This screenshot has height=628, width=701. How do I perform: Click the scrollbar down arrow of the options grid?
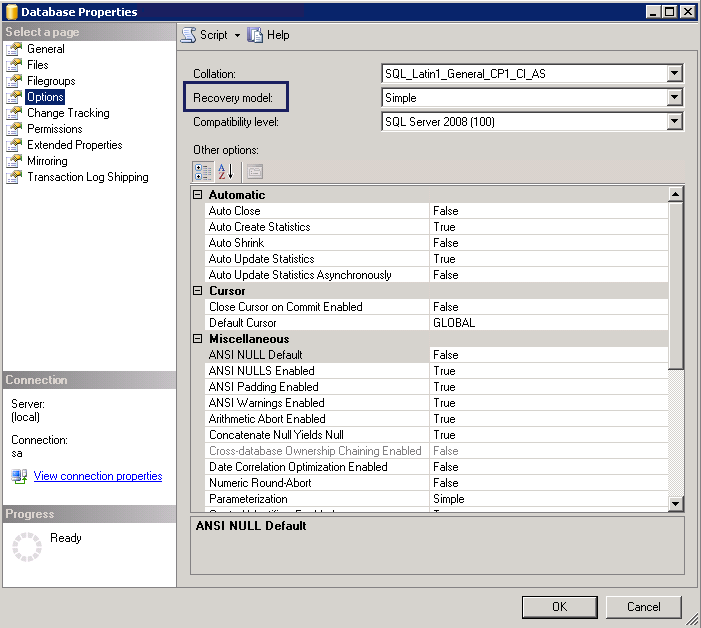pyautogui.click(x=676, y=504)
